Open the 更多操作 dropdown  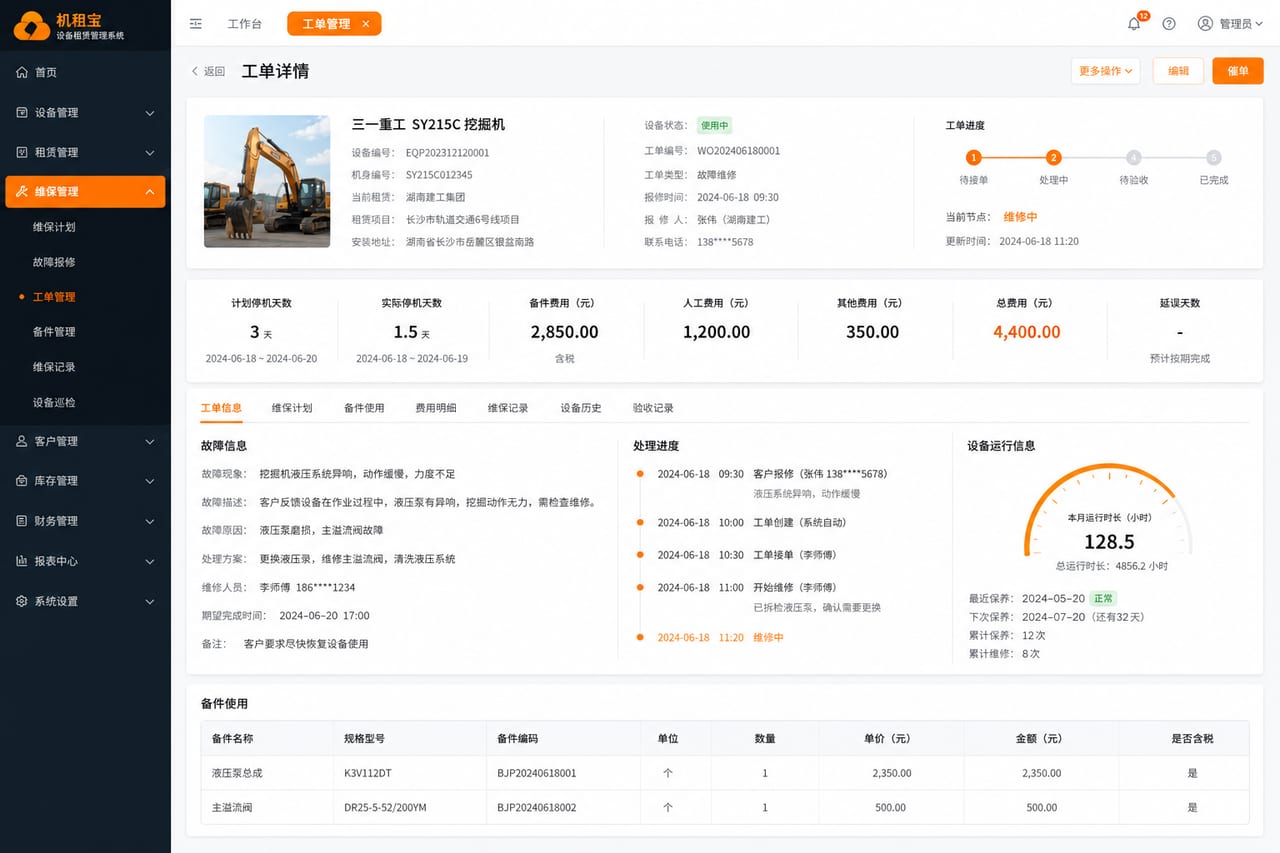[x=1105, y=71]
